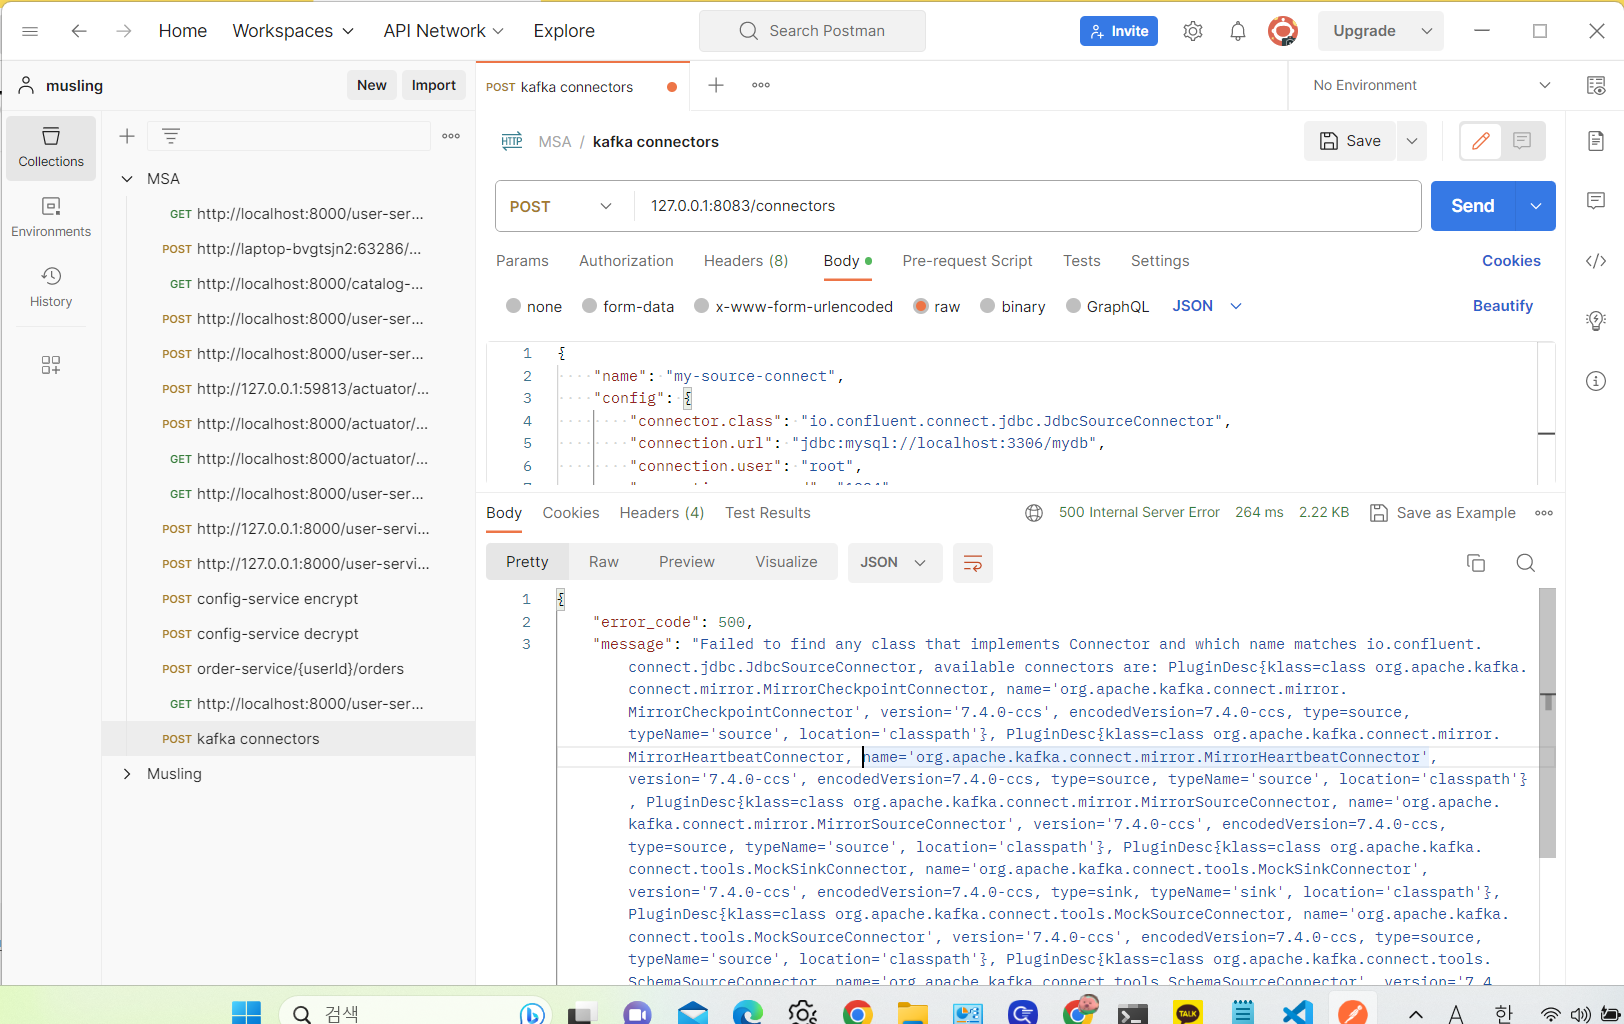This screenshot has height=1024, width=1624.
Task: Switch response view to Raw
Action: 603,562
